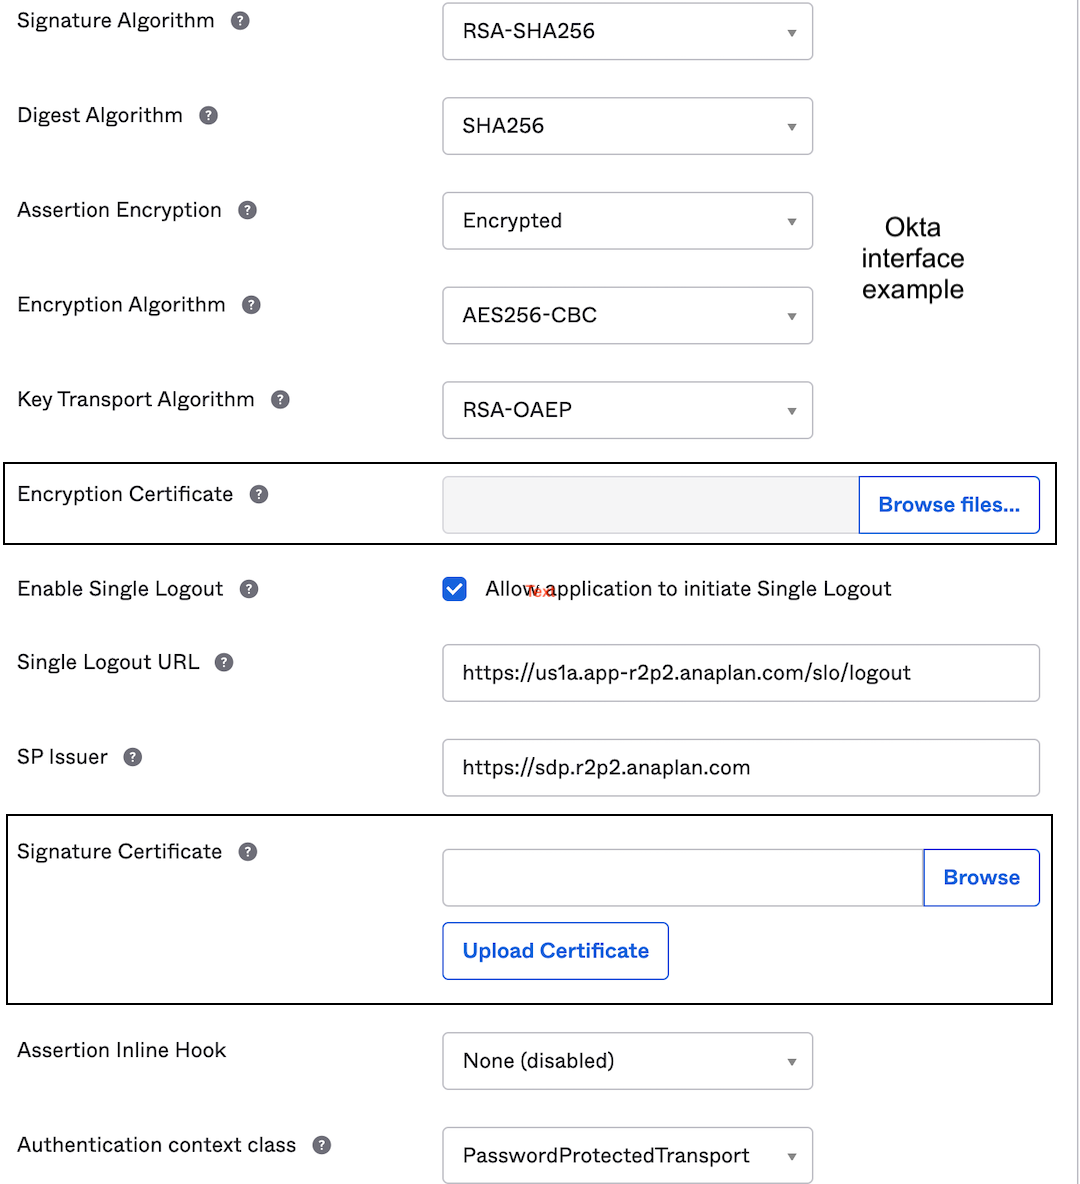The width and height of the screenshot is (1080, 1184).
Task: Open help for Signature Algorithm
Action: tap(239, 20)
